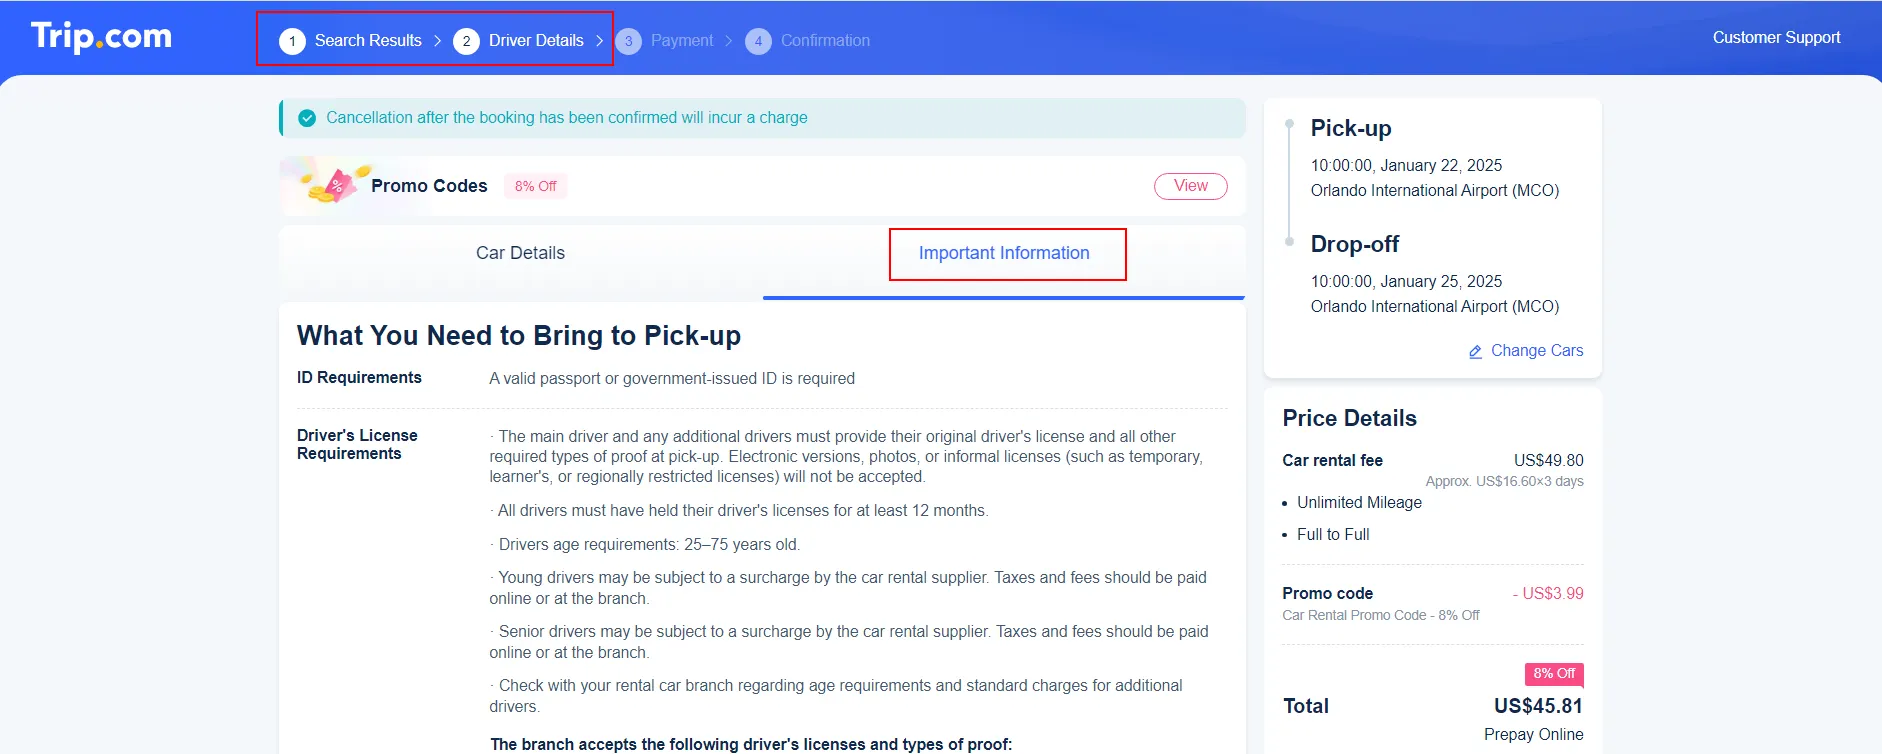Click chevron after Payment step
The image size is (1882, 754).
click(728, 41)
